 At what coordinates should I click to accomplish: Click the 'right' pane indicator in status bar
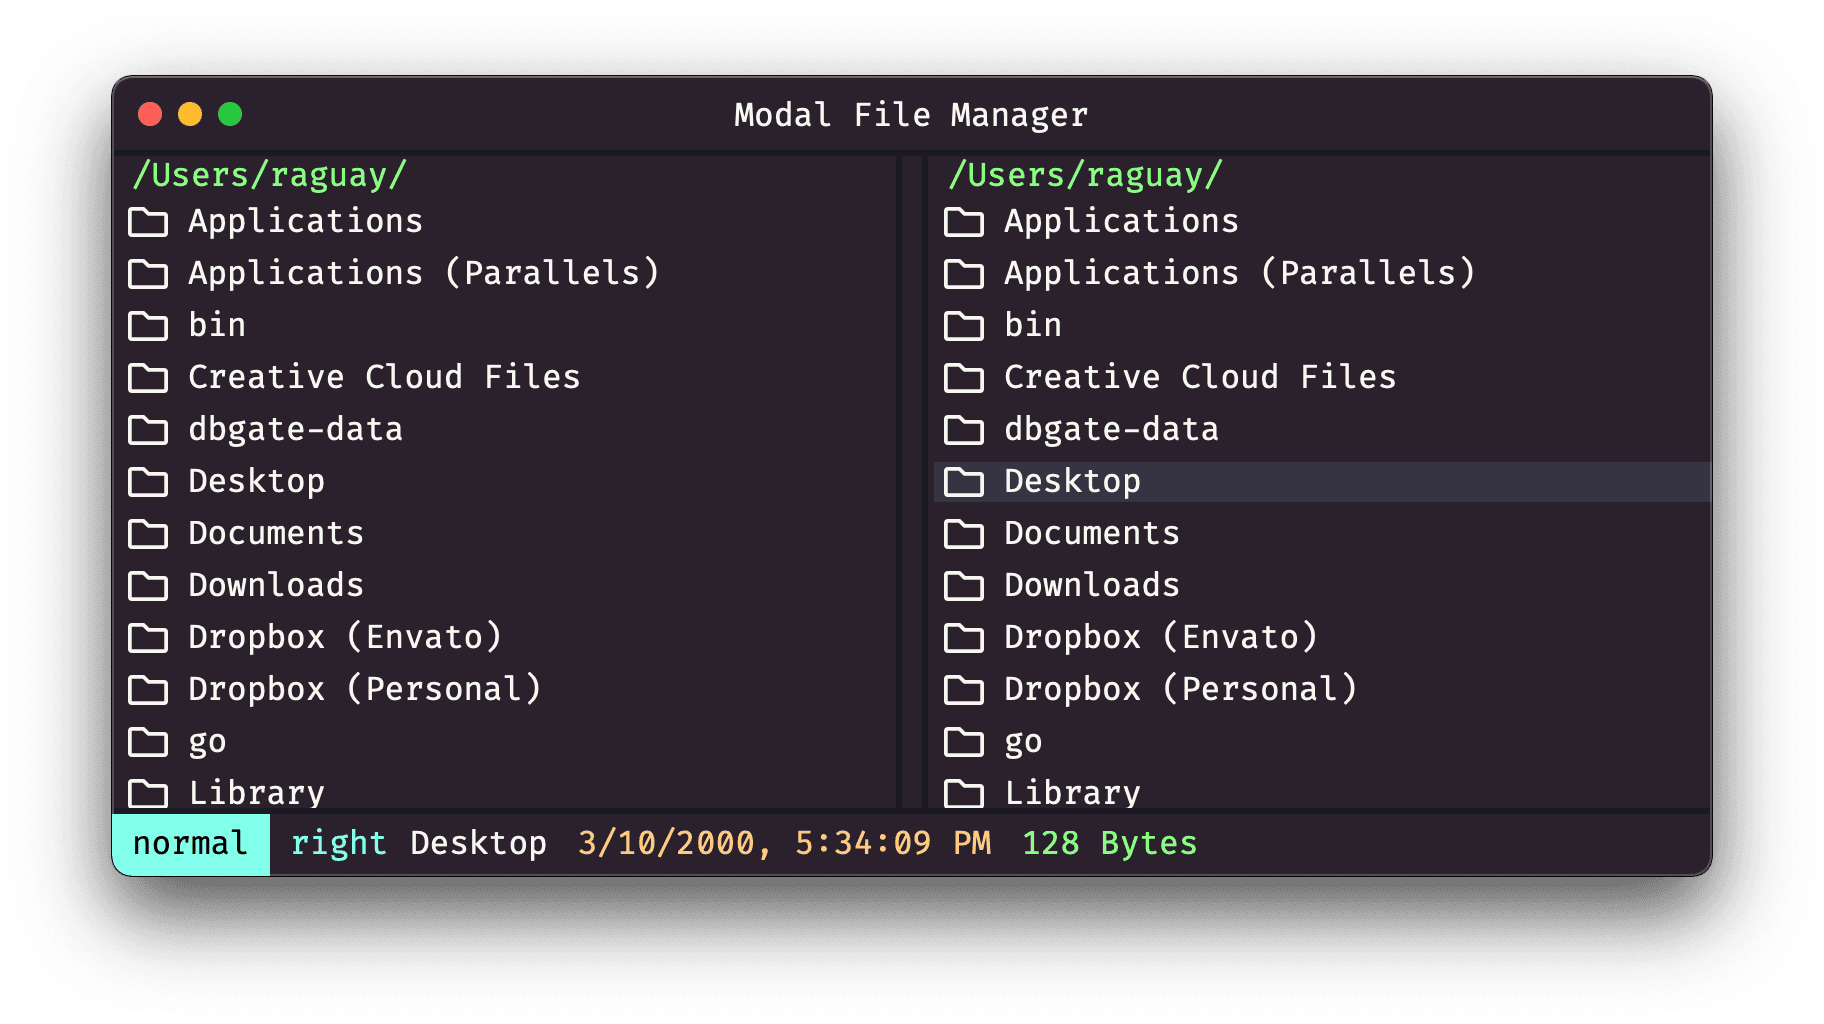coord(338,843)
